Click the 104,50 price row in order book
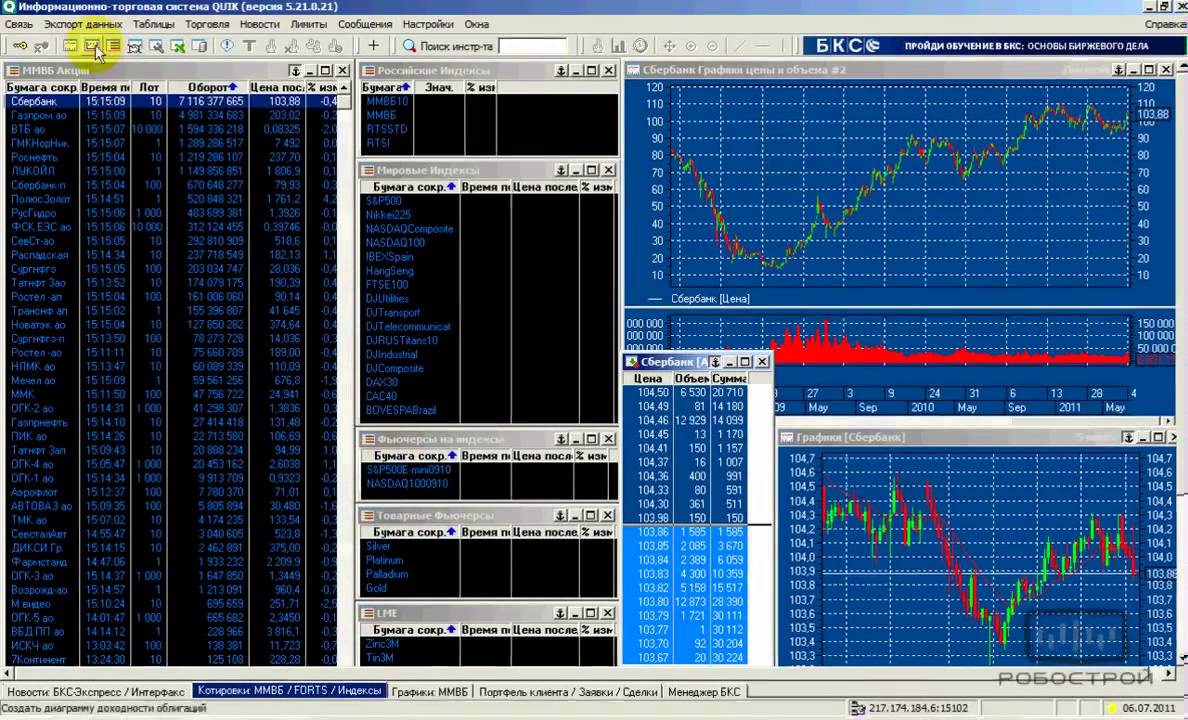Viewport: 1188px width, 720px height. (x=685, y=393)
